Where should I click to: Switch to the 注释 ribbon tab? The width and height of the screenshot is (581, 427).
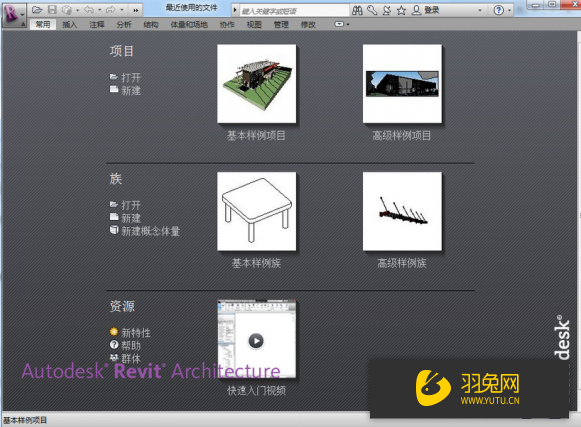pos(97,24)
